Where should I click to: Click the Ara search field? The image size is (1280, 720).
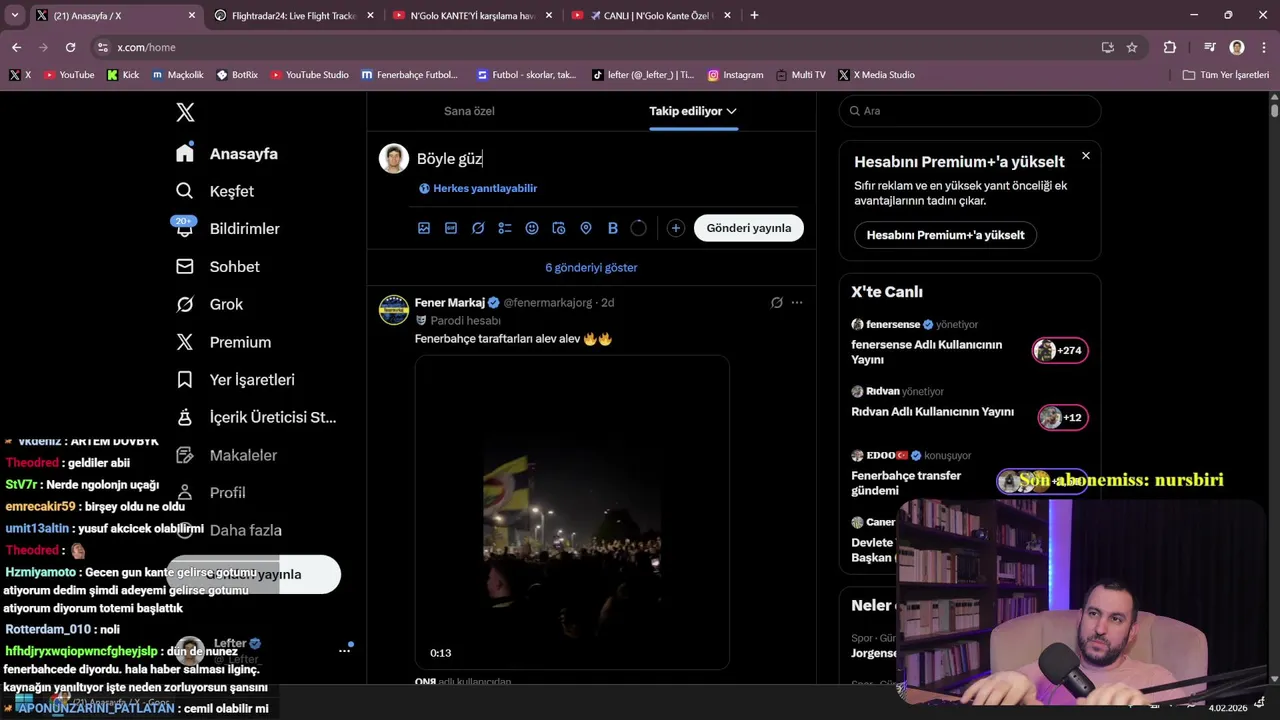(970, 111)
